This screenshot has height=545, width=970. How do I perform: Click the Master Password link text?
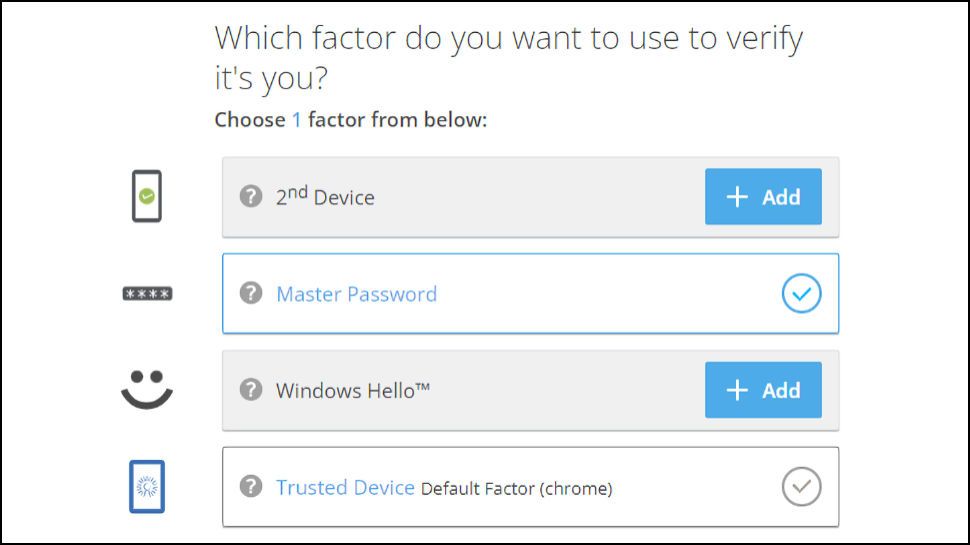pos(356,294)
